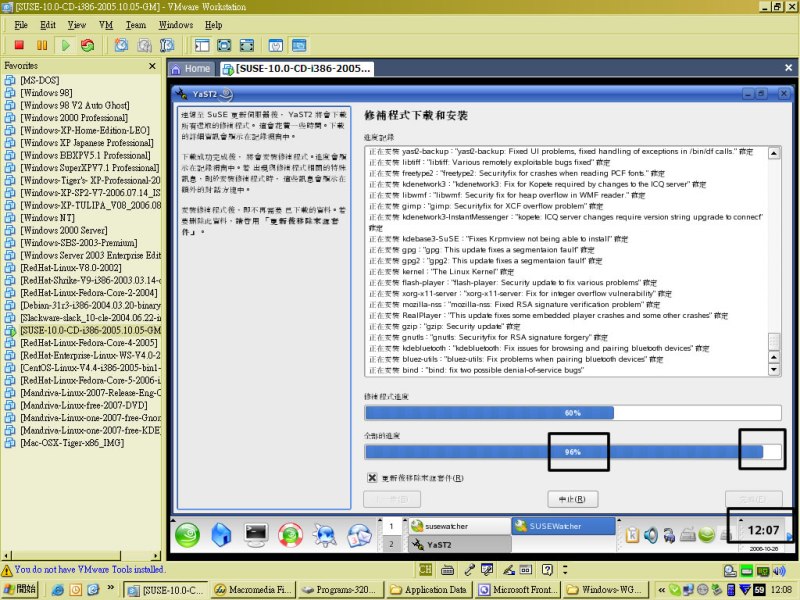This screenshot has height=600, width=800.
Task: Open the green SUSE start menu button
Action: (187, 535)
